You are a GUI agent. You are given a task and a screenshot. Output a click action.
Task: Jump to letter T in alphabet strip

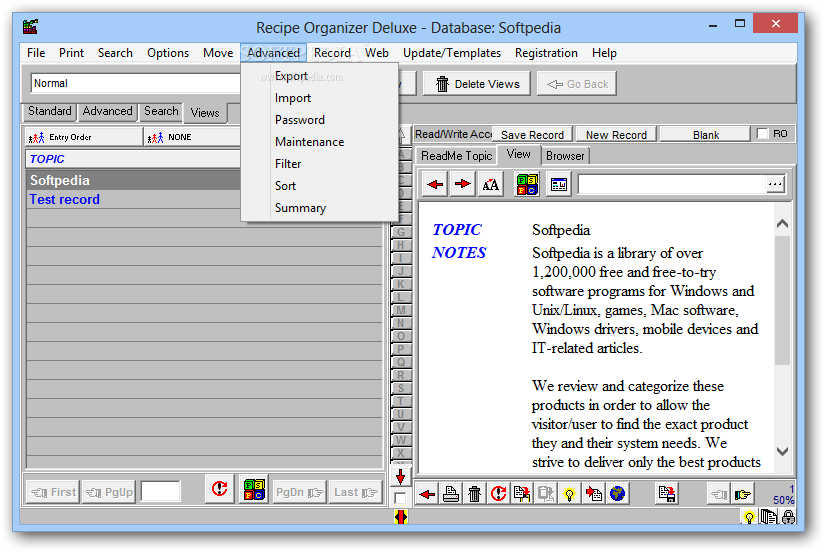401,401
